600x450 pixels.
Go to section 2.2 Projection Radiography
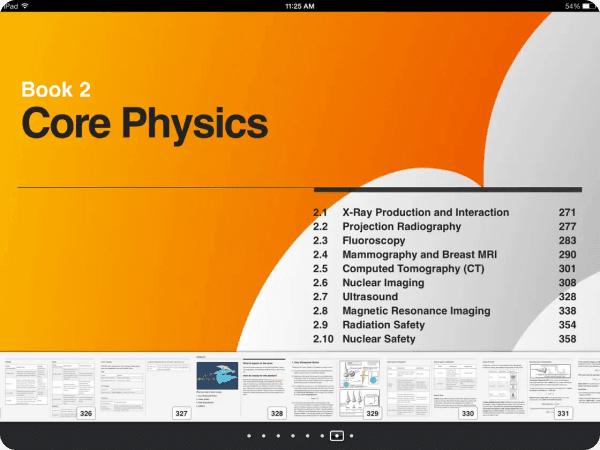[x=401, y=227]
